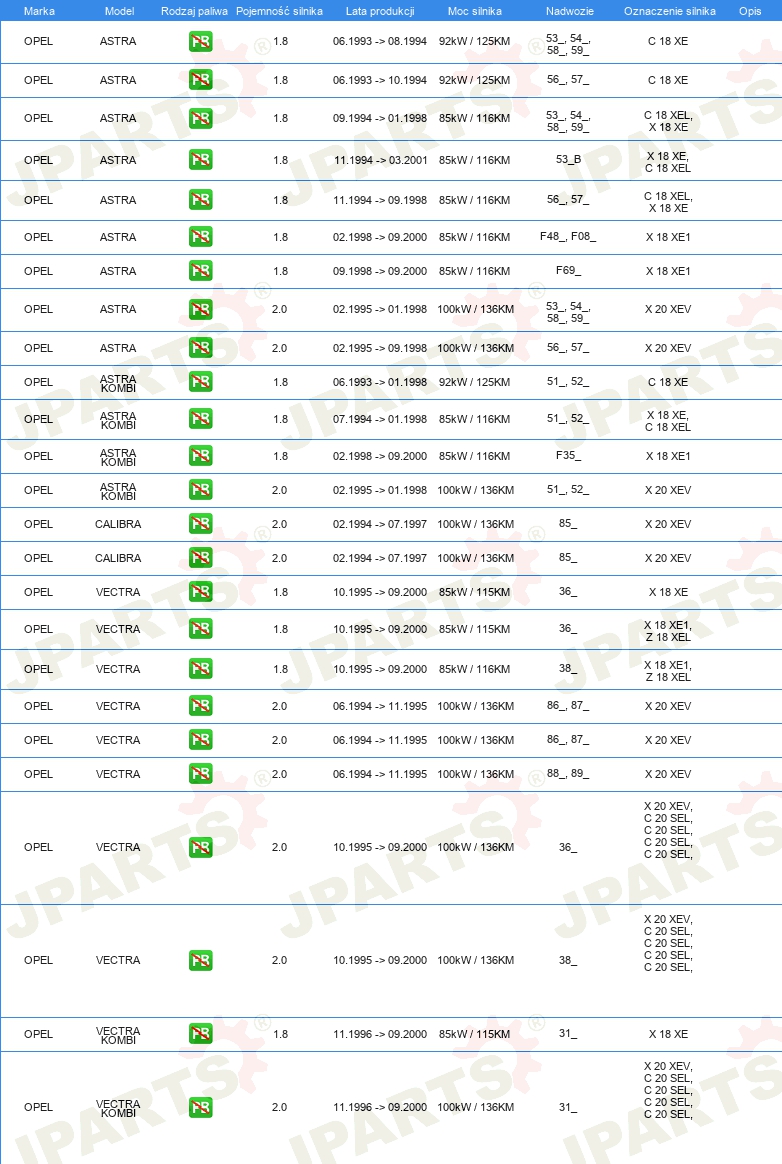
Task: Click the Moc silnika column header
Action: pyautogui.click(x=475, y=11)
